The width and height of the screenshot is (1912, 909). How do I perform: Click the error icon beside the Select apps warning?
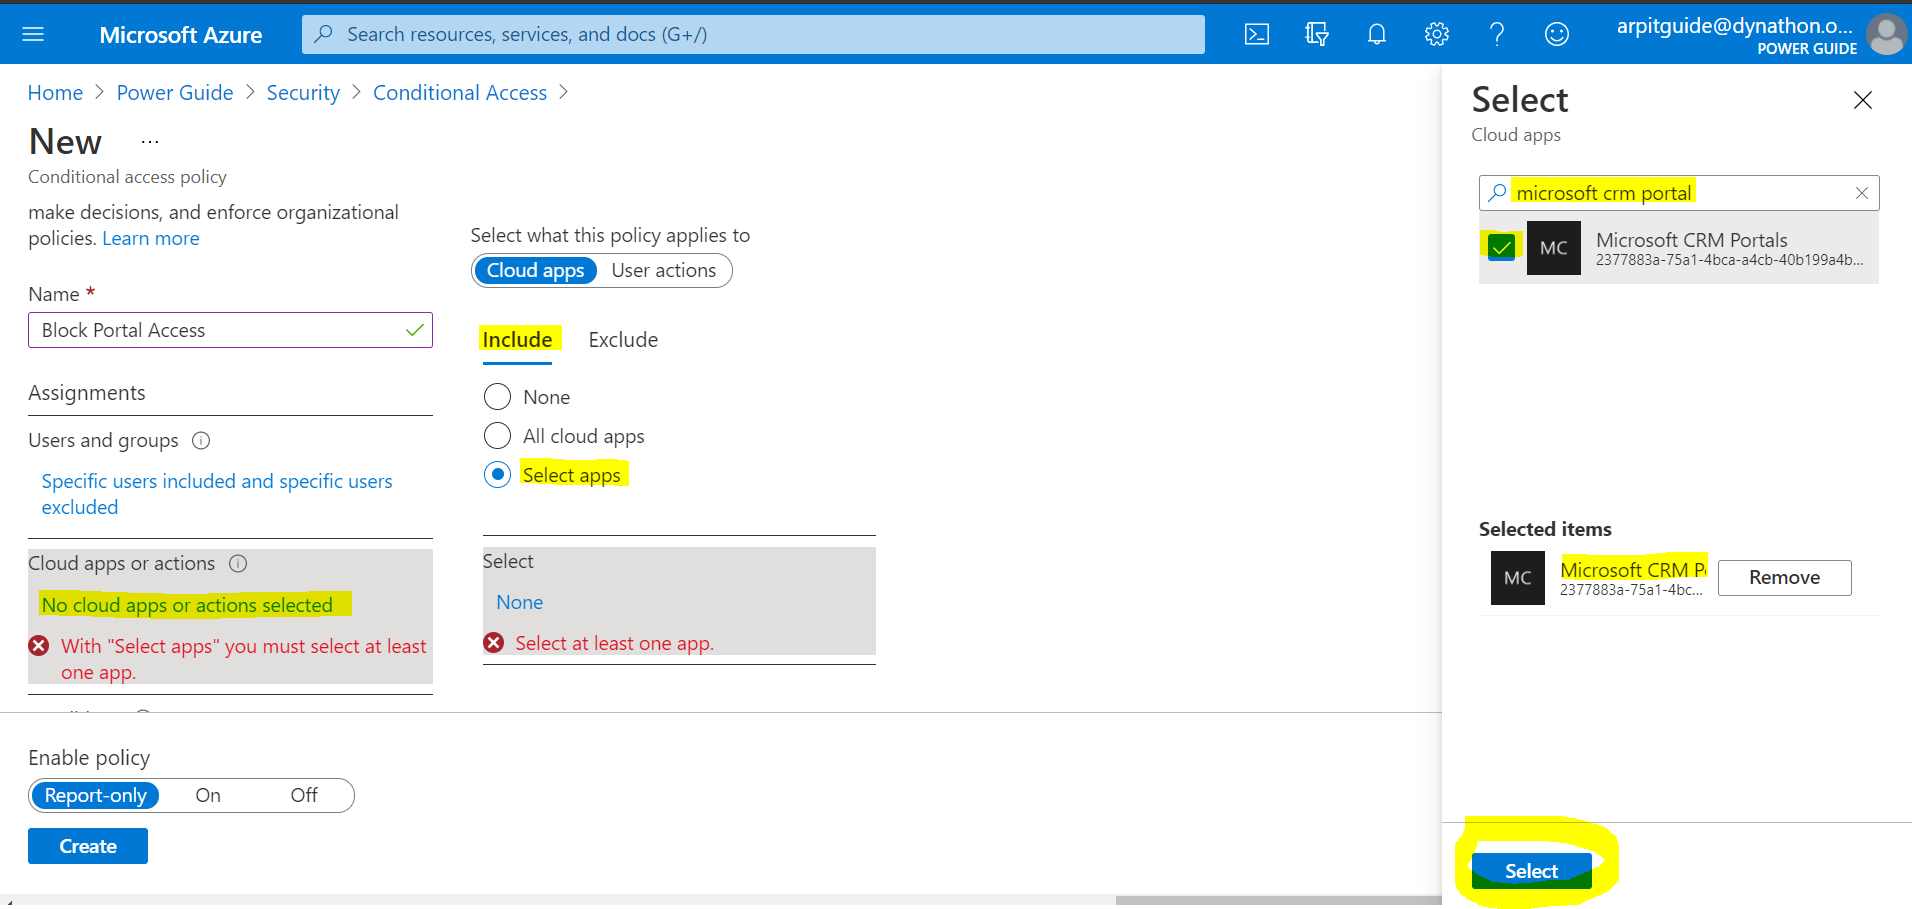tap(39, 646)
